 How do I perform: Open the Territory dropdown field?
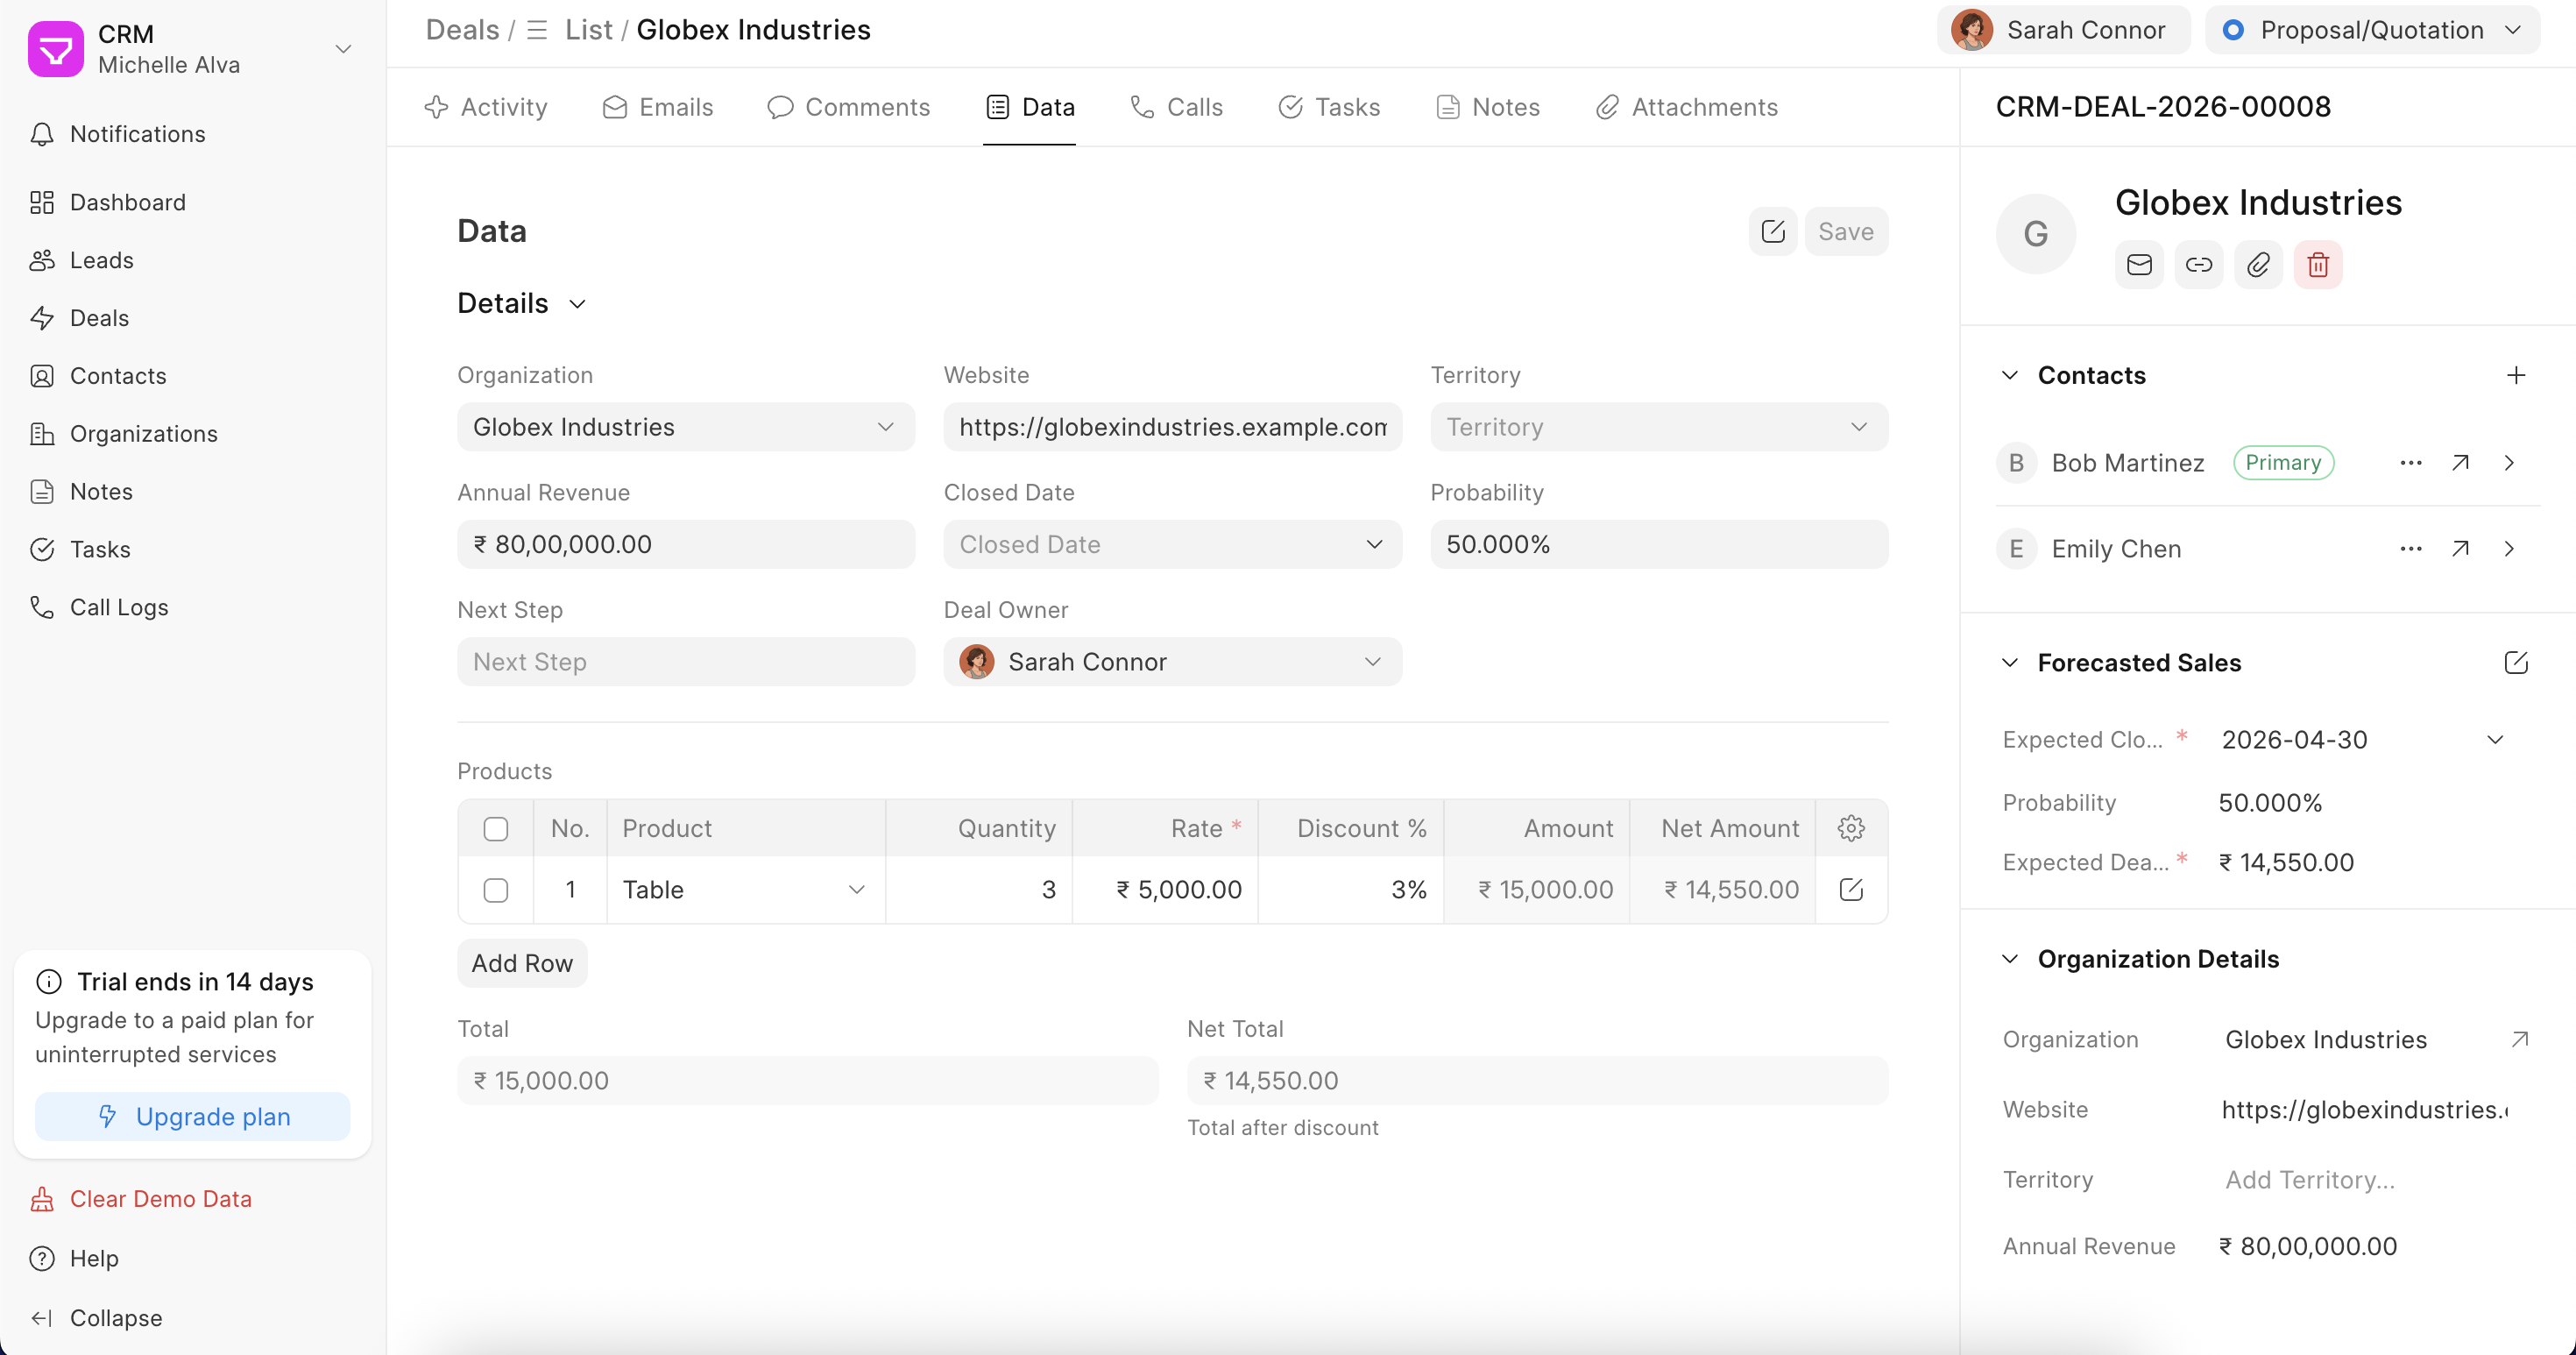1658,427
